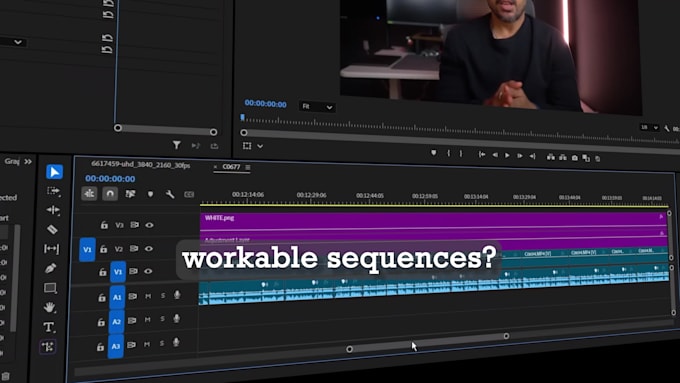Select the Type tool
The height and width of the screenshot is (383, 680).
click(x=49, y=327)
